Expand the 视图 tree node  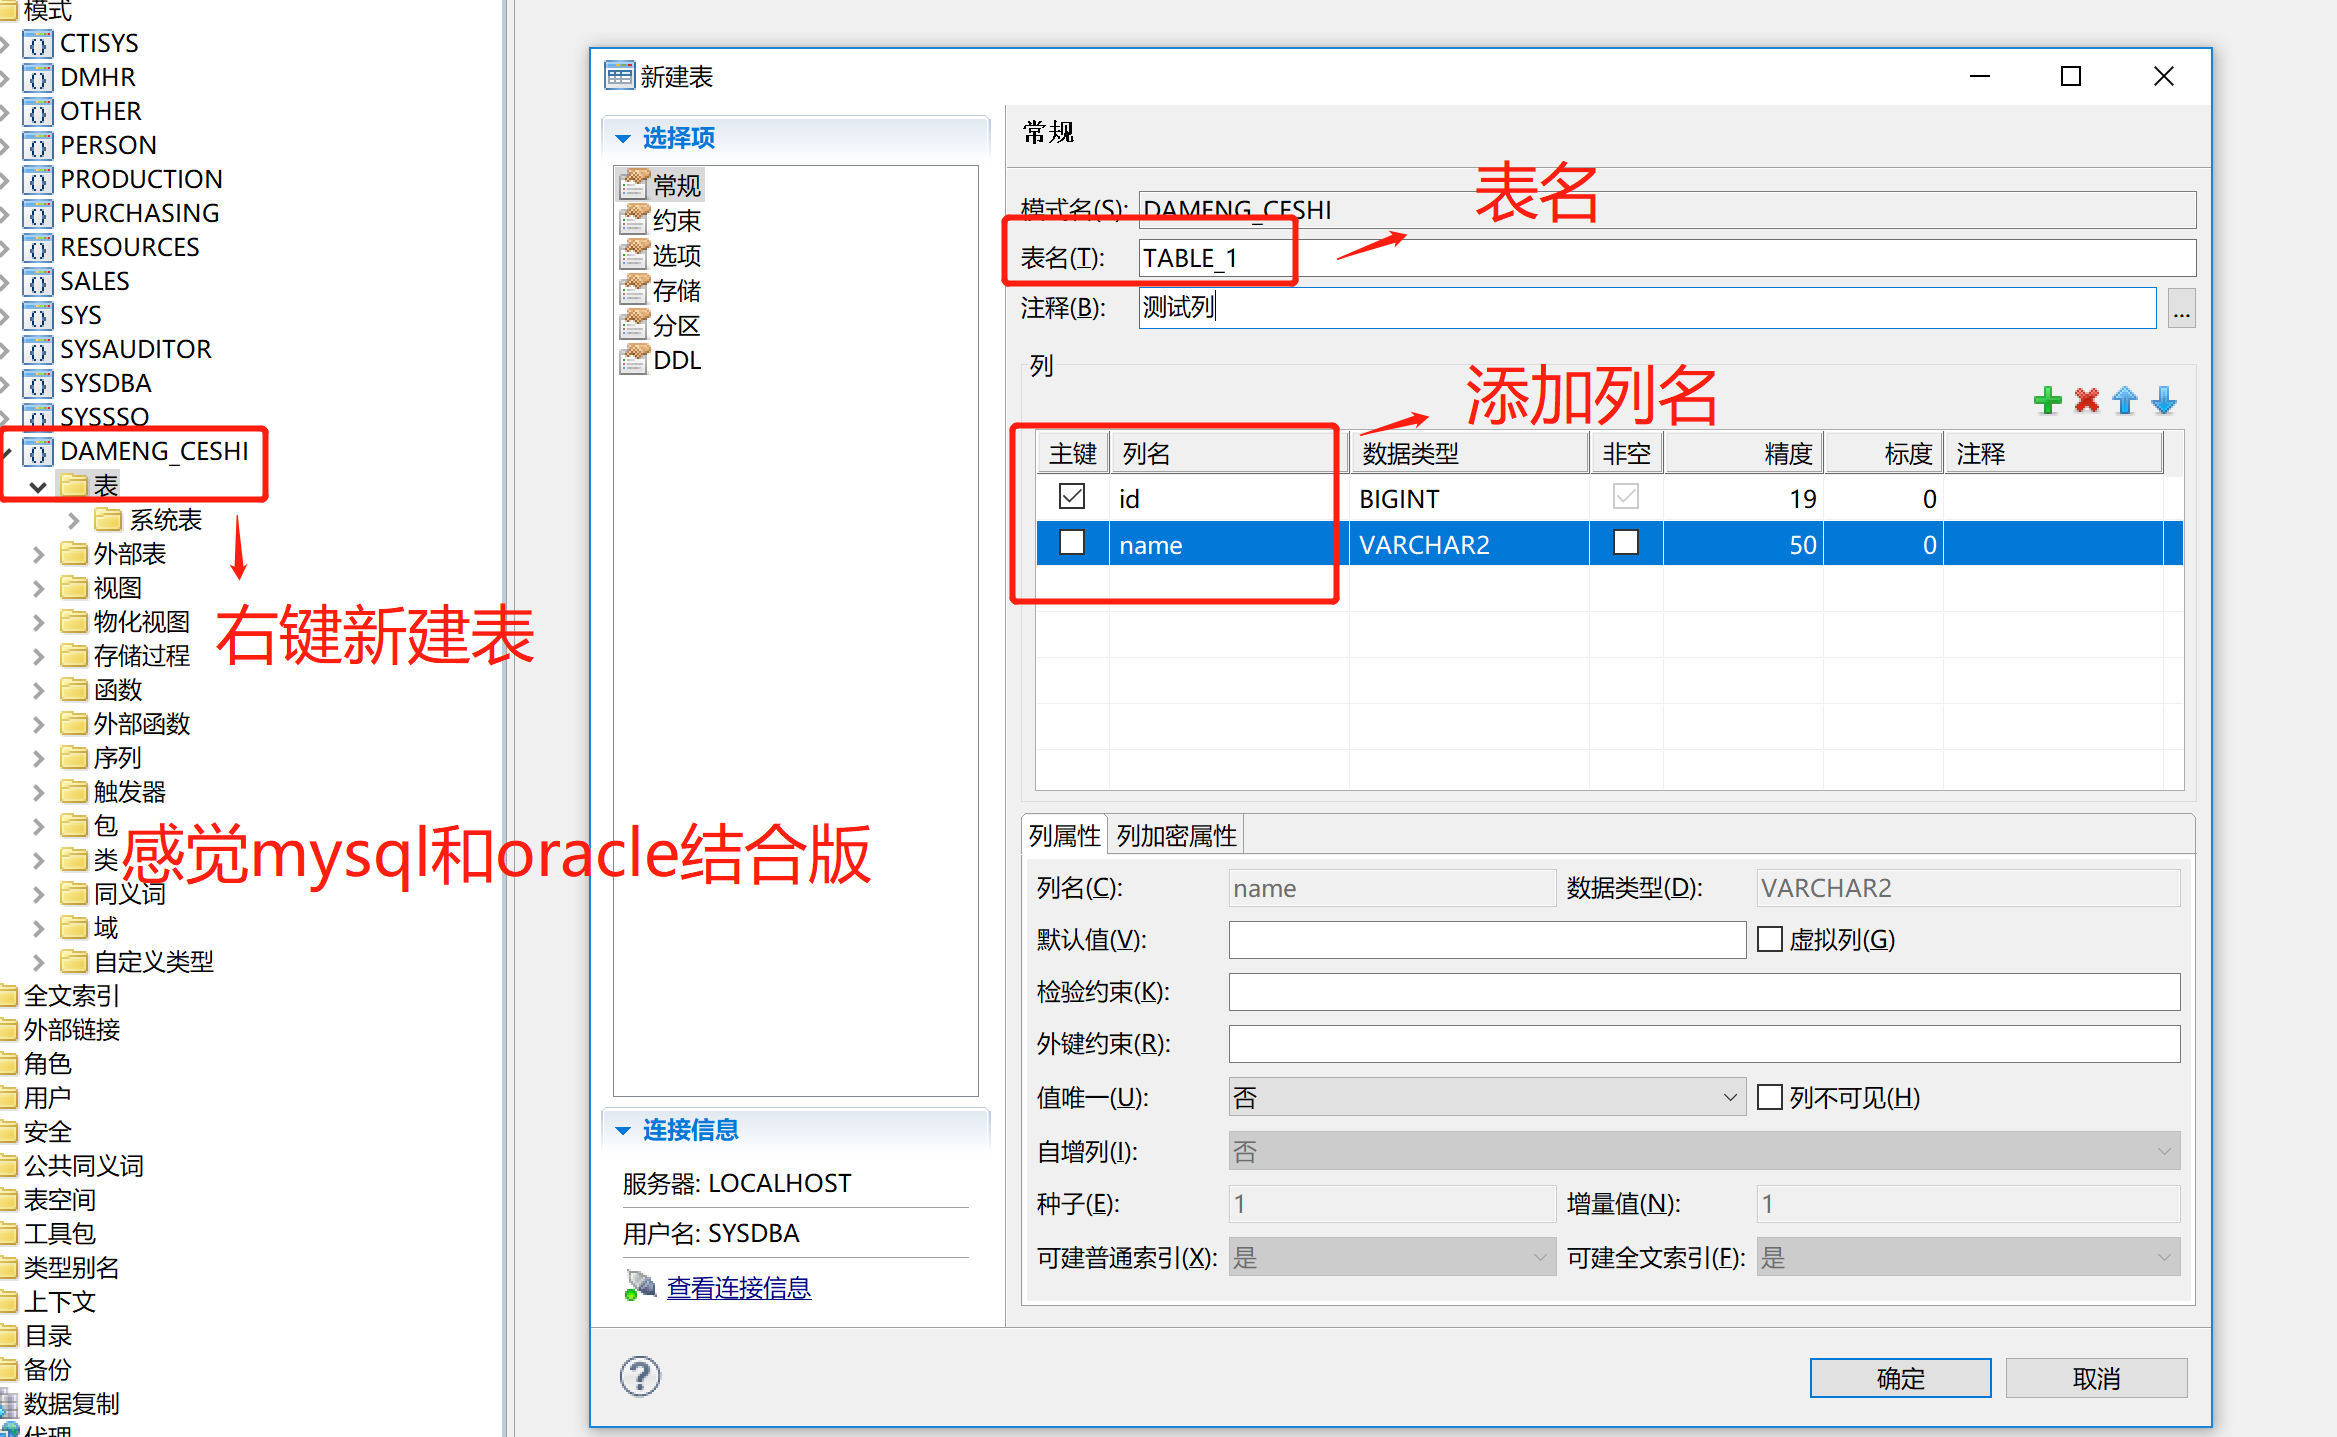point(39,588)
